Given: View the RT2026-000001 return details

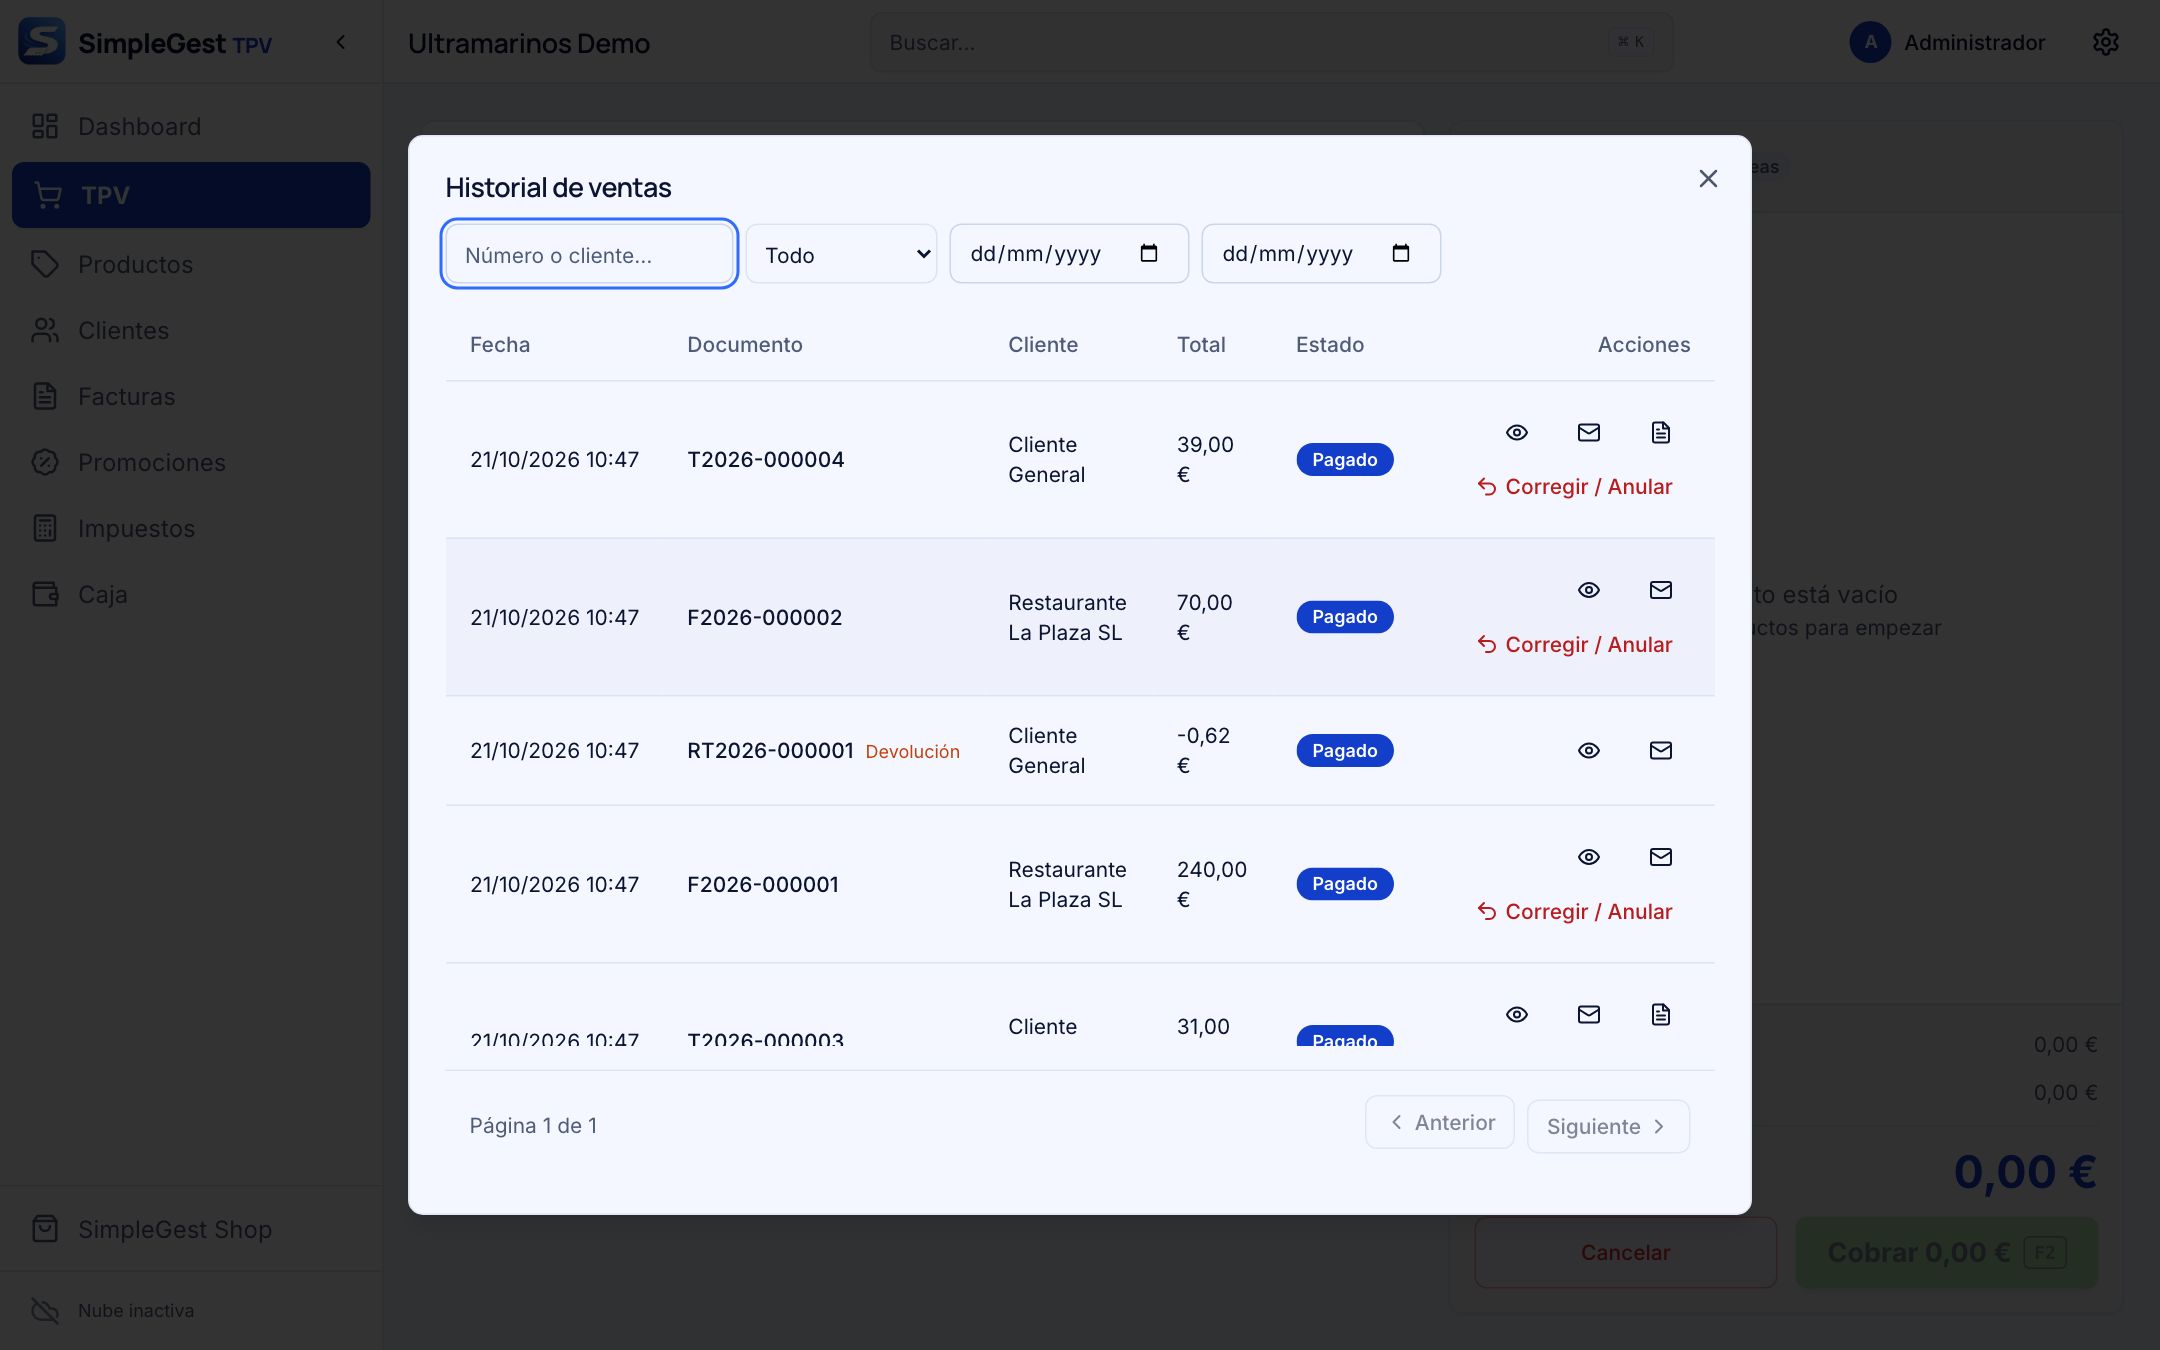Looking at the screenshot, I should pos(1588,750).
